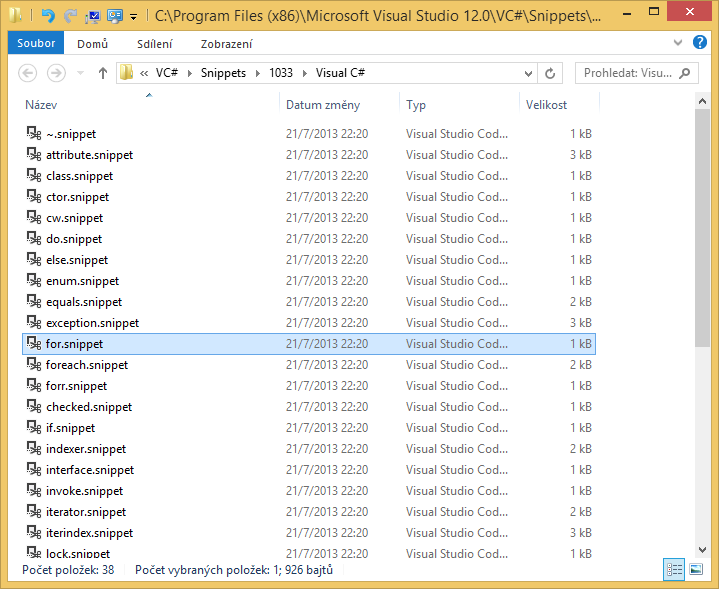
Task: Maximize the Explorer window
Action: 654,11
